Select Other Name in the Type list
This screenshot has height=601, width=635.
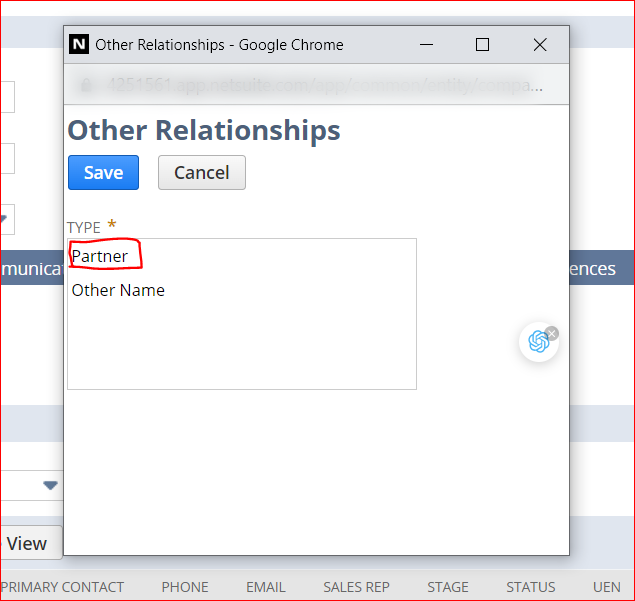pyautogui.click(x=118, y=290)
